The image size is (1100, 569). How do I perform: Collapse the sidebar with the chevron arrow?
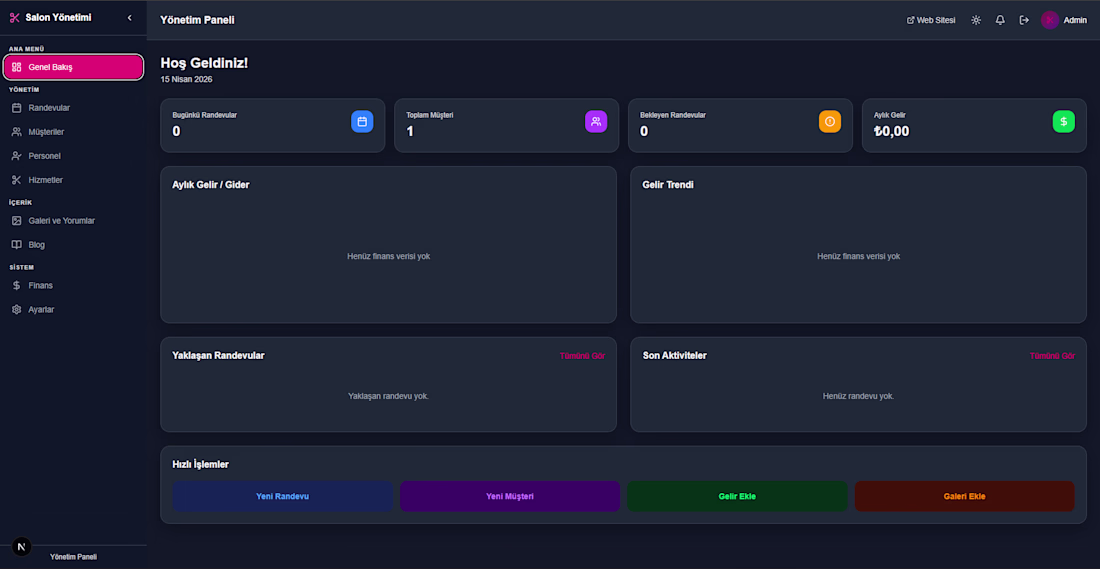[x=130, y=18]
